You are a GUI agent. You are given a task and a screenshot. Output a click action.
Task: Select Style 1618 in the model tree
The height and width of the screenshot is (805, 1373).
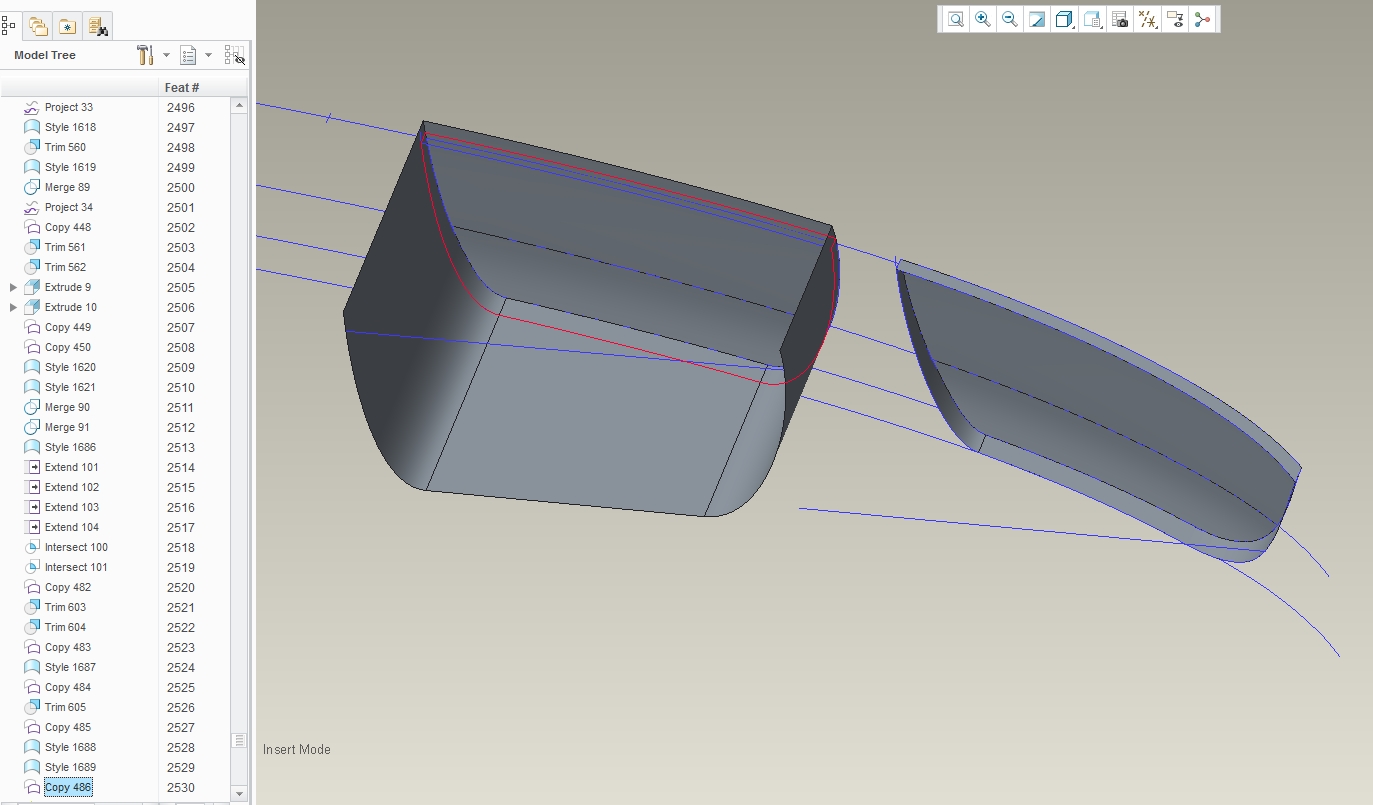pos(71,127)
